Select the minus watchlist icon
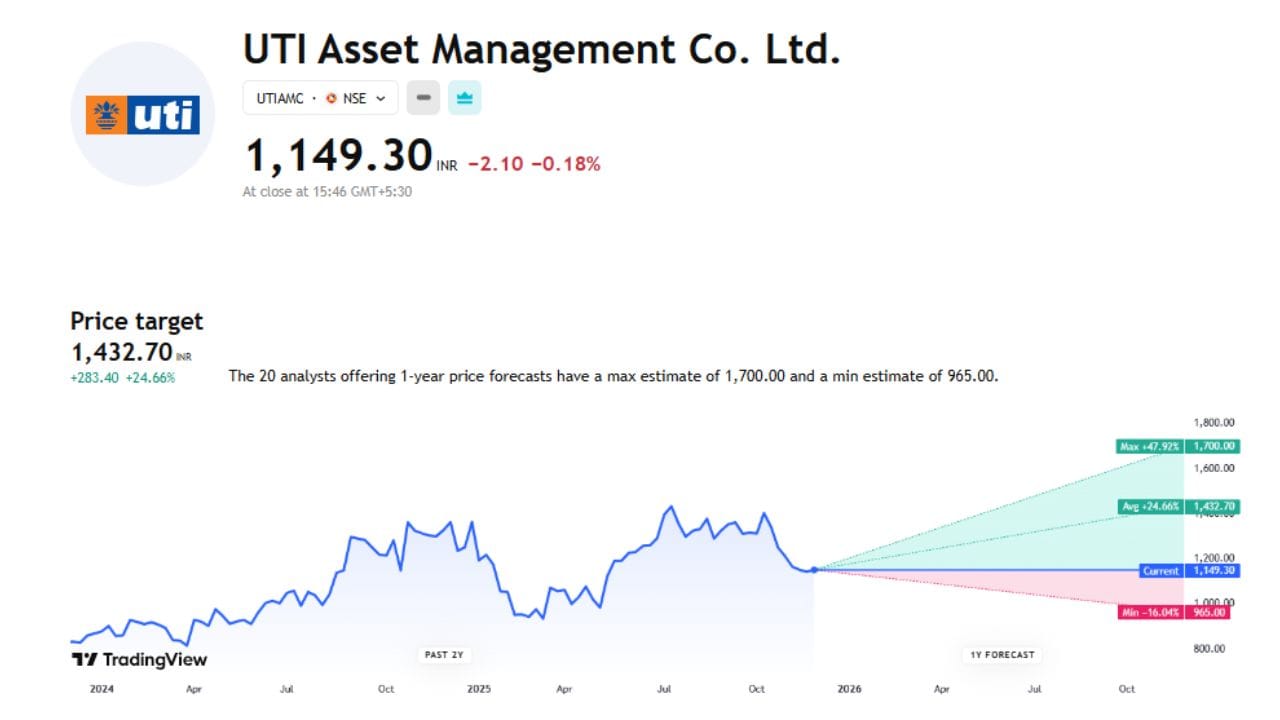Image resolution: width=1280 pixels, height=720 pixels. coord(423,97)
